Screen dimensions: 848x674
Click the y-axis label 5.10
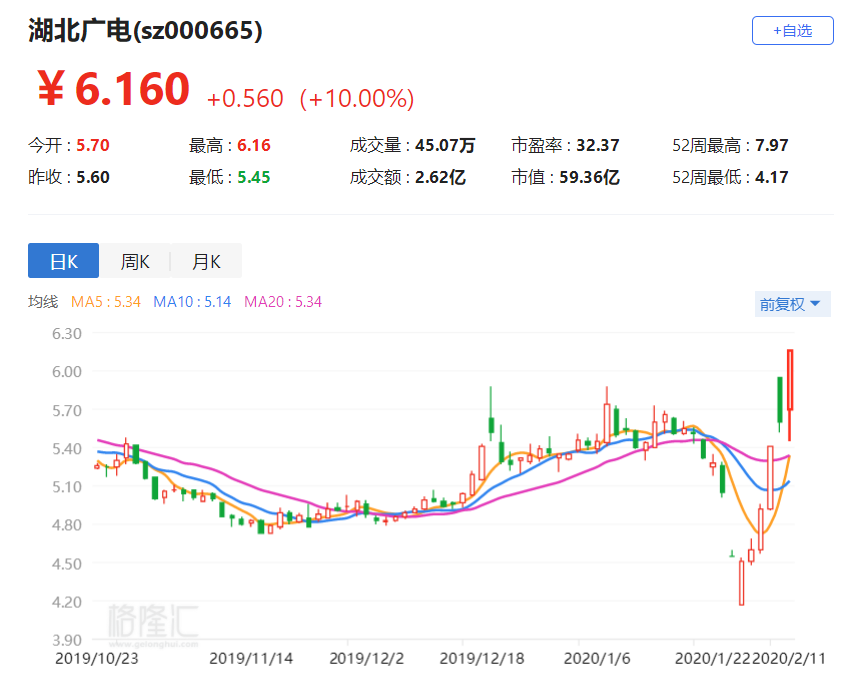point(67,486)
